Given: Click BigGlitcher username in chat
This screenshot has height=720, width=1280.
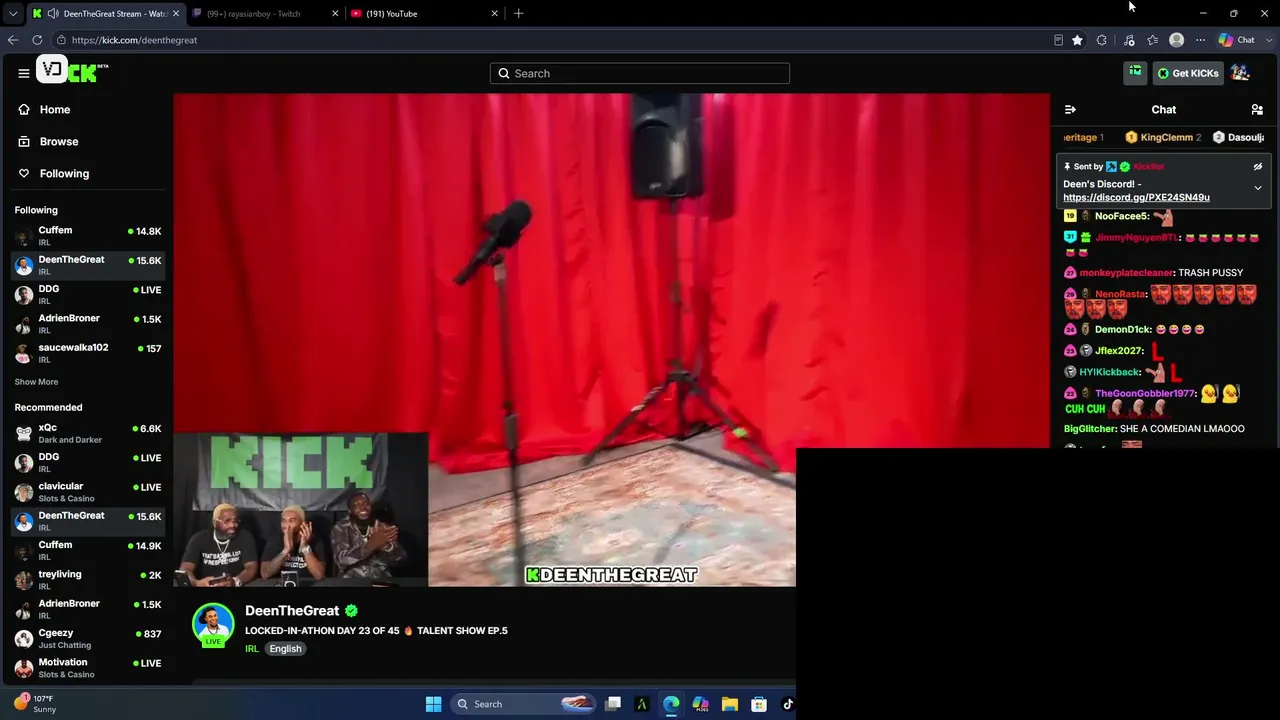Looking at the screenshot, I should click(1090, 429).
